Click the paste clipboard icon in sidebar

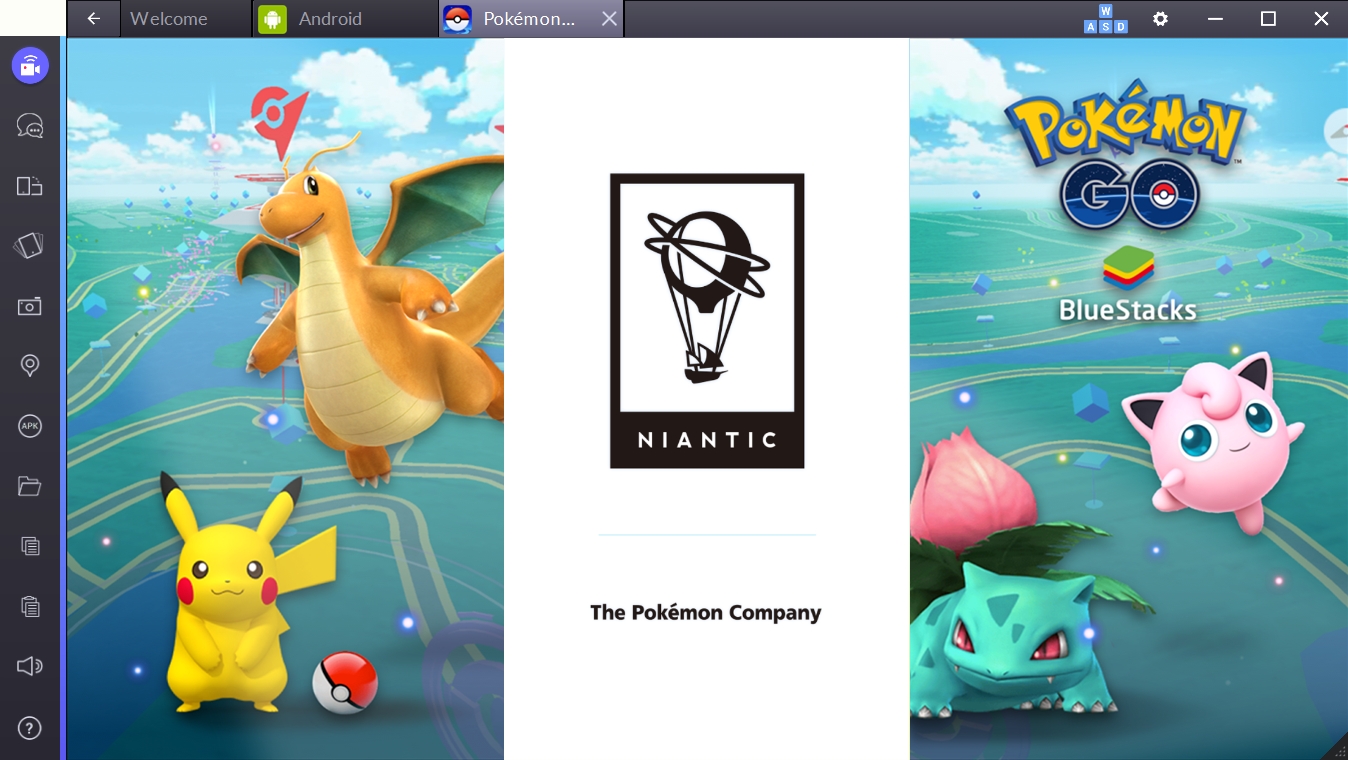tap(30, 606)
